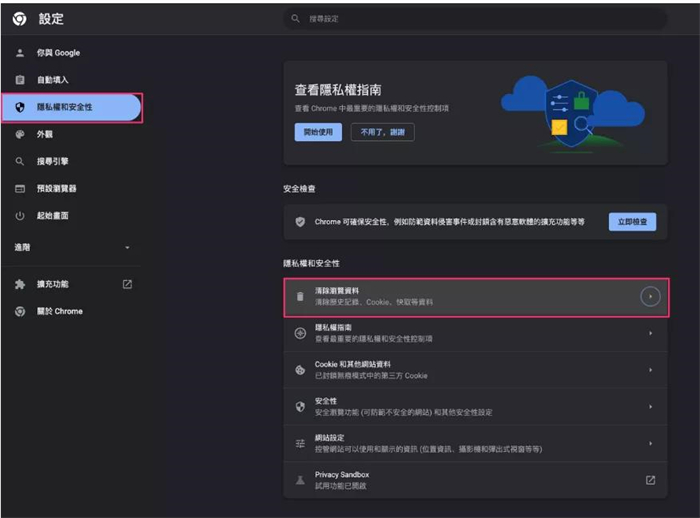Image resolution: width=700 pixels, height=518 pixels.
Task: Select 隱私權和安全性 in sidebar
Action: coord(71,107)
